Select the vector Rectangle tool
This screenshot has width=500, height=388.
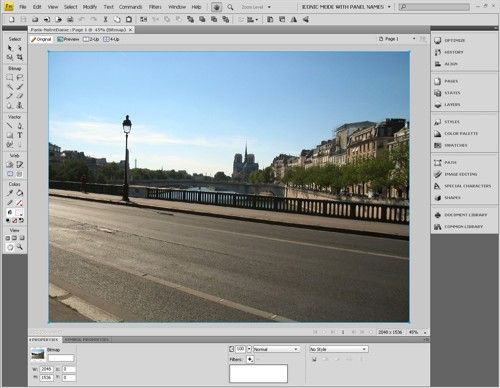10,135
